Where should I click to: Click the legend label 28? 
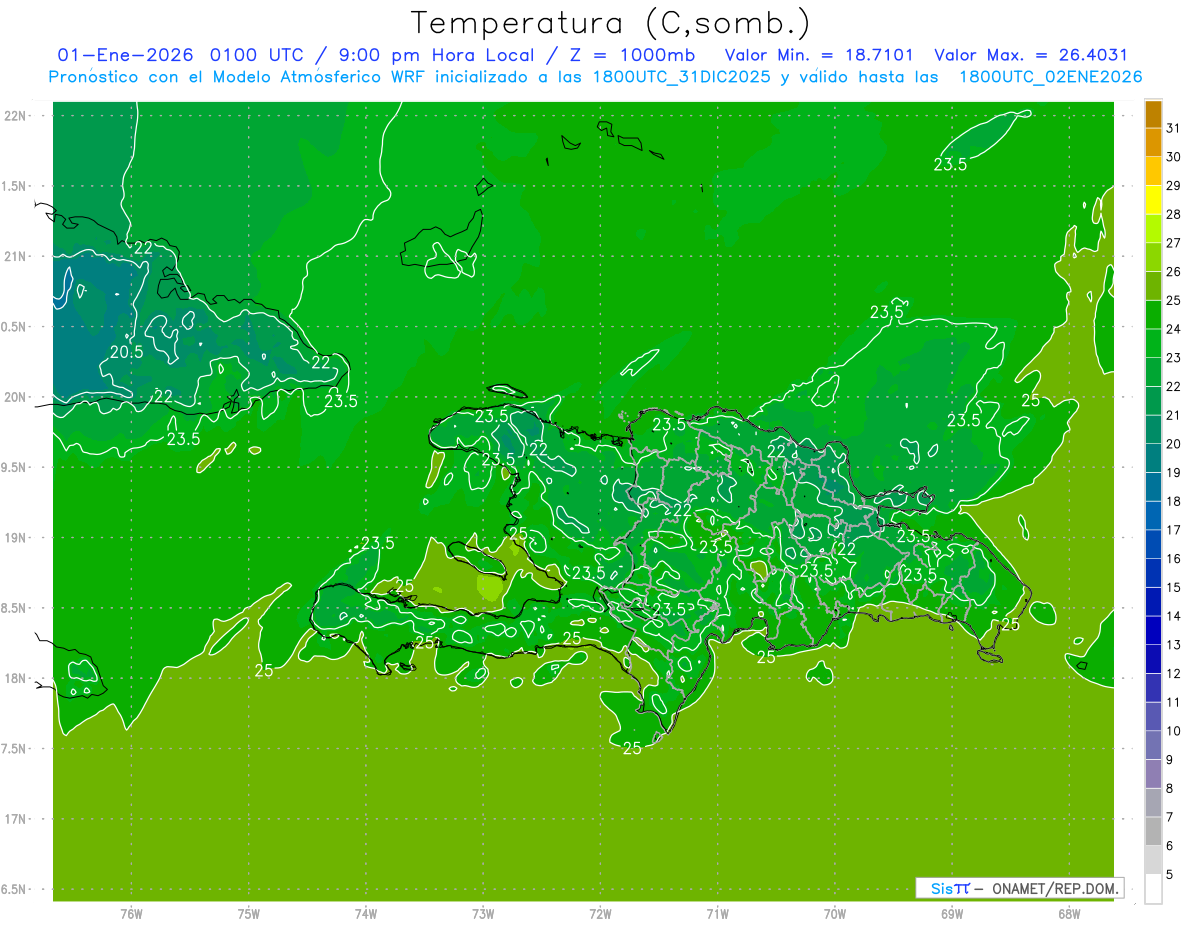[1174, 214]
